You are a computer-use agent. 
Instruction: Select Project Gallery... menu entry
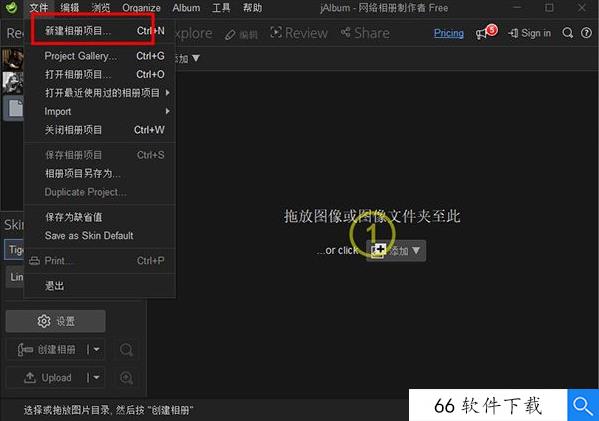coord(100,56)
